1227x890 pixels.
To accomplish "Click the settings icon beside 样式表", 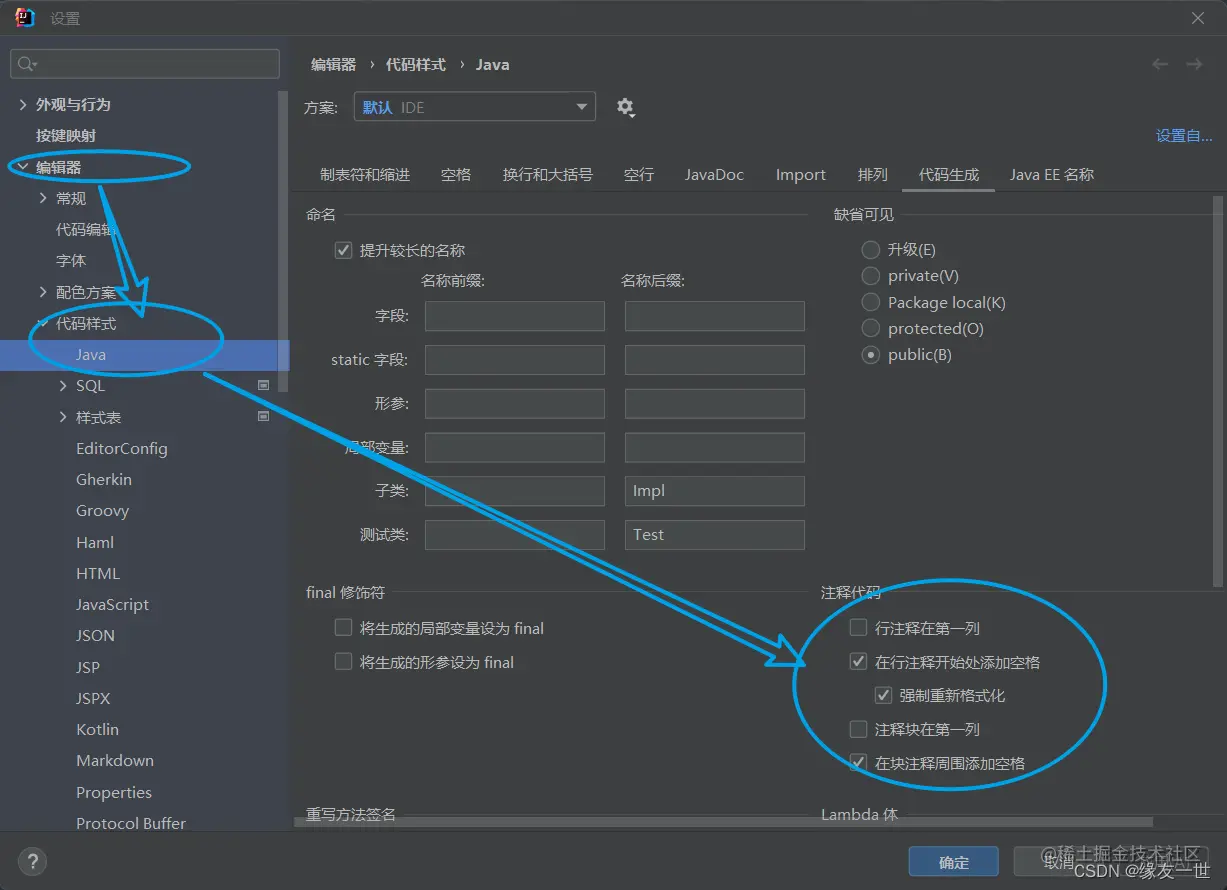I will click(263, 416).
